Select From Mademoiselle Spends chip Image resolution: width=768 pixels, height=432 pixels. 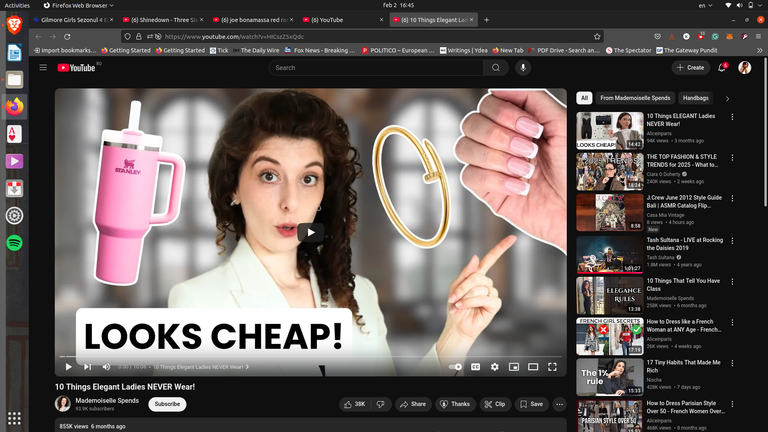click(x=635, y=98)
